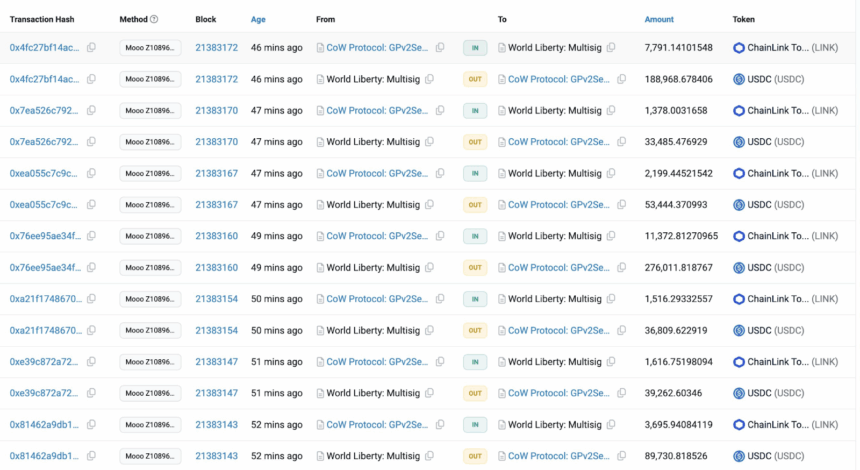
Task: Click the Method badge in the 89,730.818526 row
Action: click(x=150, y=456)
